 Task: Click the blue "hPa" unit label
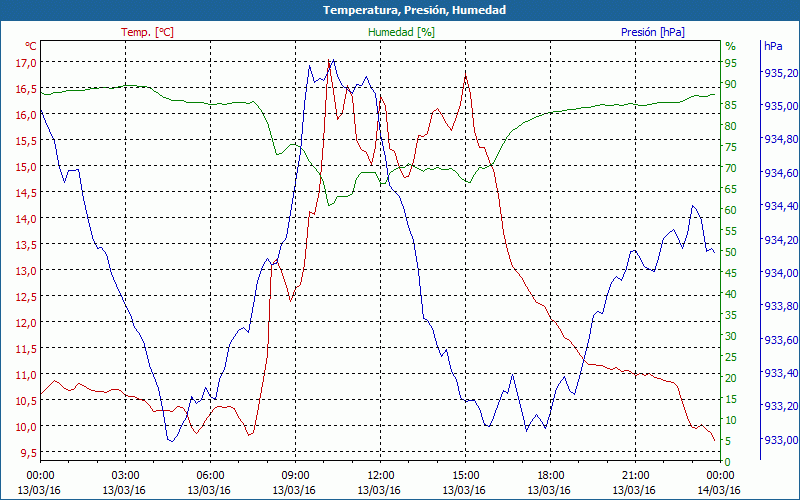pos(773,46)
